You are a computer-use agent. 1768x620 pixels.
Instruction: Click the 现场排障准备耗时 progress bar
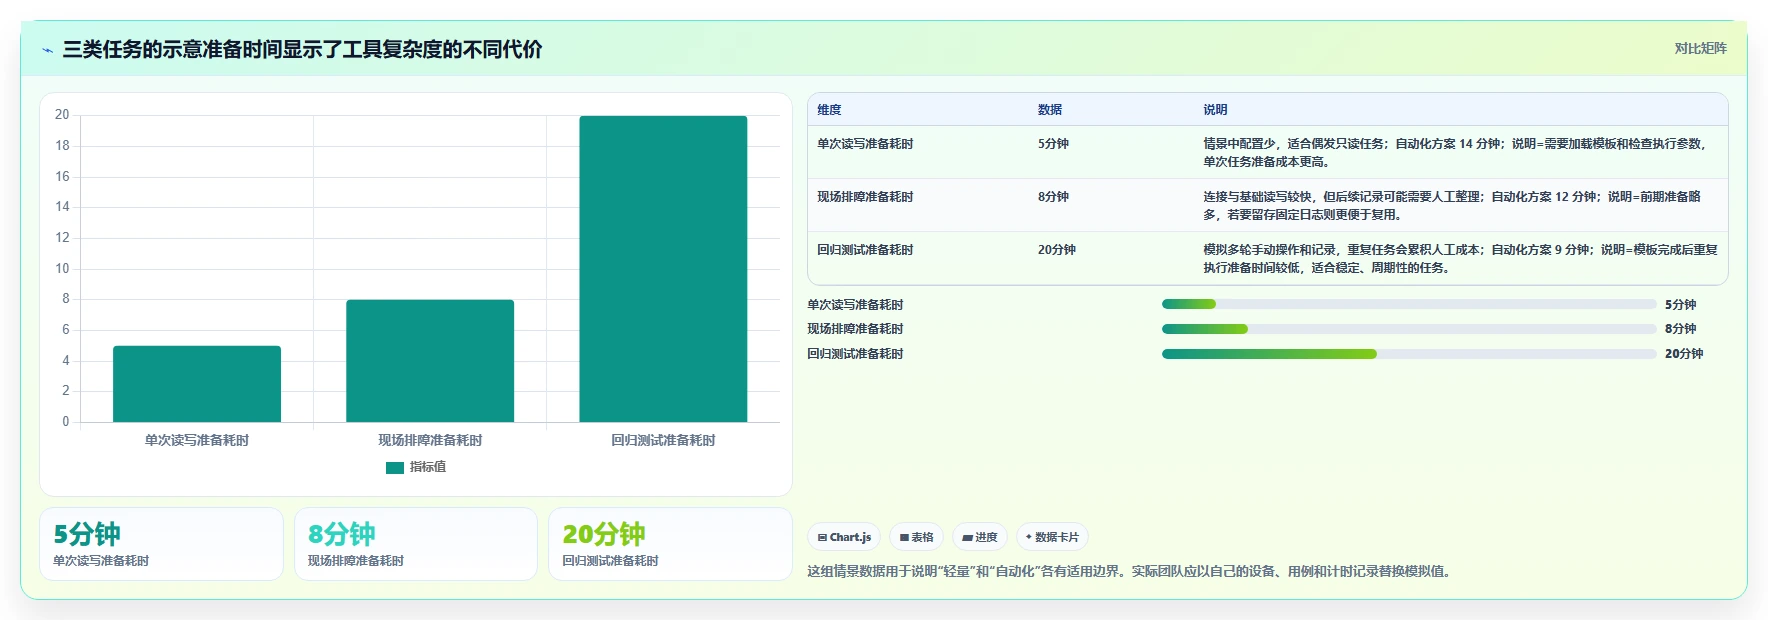(1409, 329)
